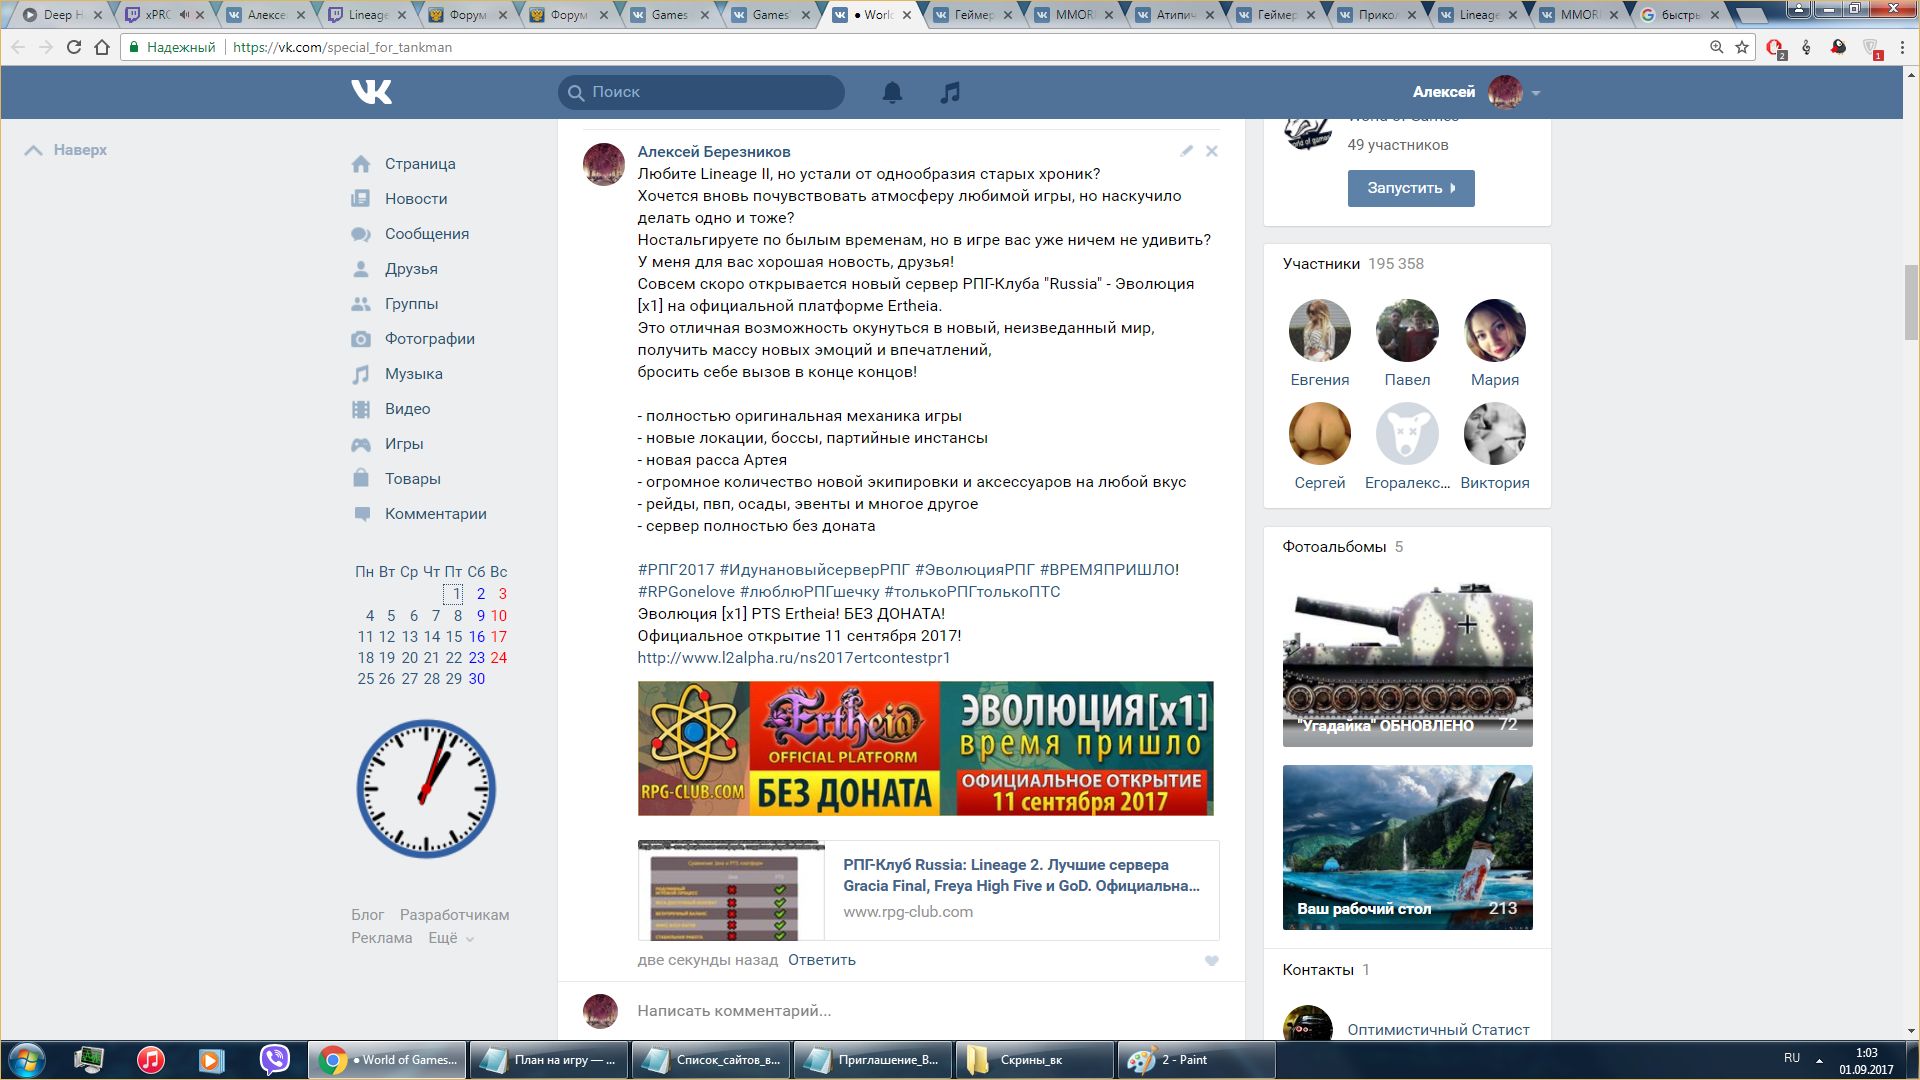Viewport: 1920px width, 1080px height.
Task: Switch to the Deep H browser tab
Action: click(62, 15)
